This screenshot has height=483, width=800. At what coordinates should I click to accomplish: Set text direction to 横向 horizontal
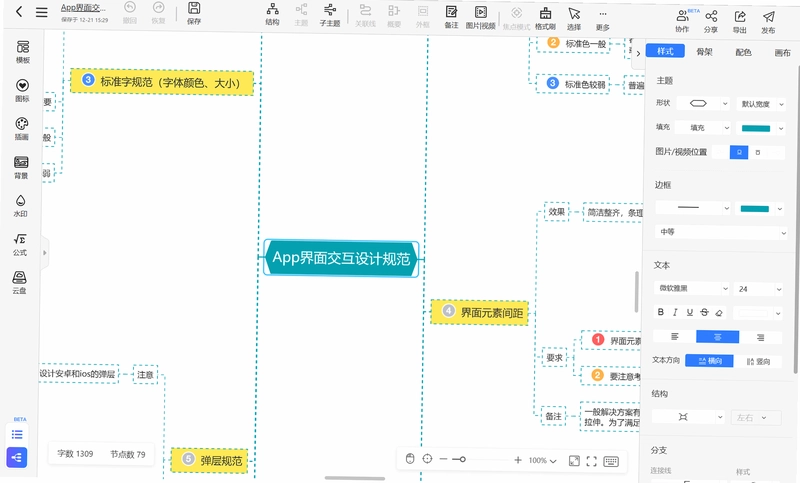tap(709, 361)
